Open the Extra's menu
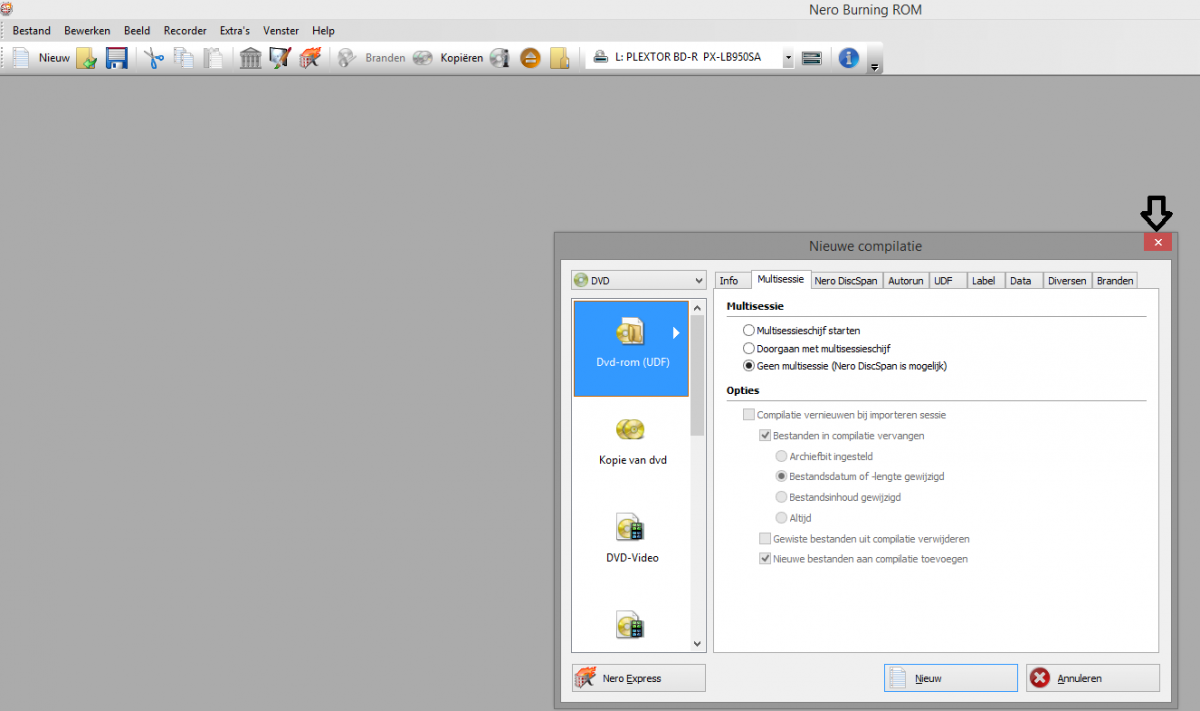Image resolution: width=1200 pixels, height=711 pixels. 235,31
